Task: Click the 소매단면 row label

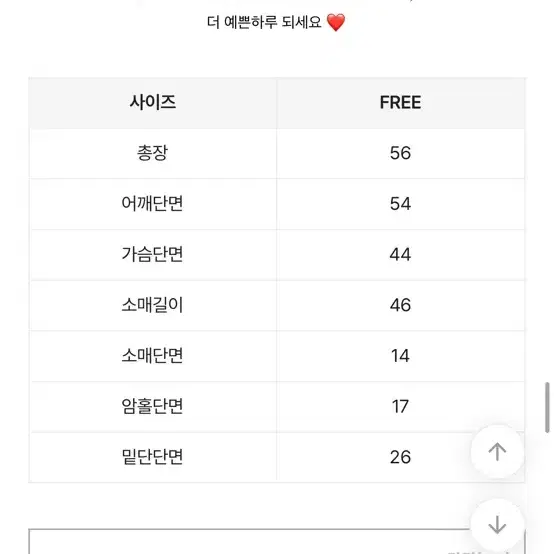Action: tap(153, 355)
